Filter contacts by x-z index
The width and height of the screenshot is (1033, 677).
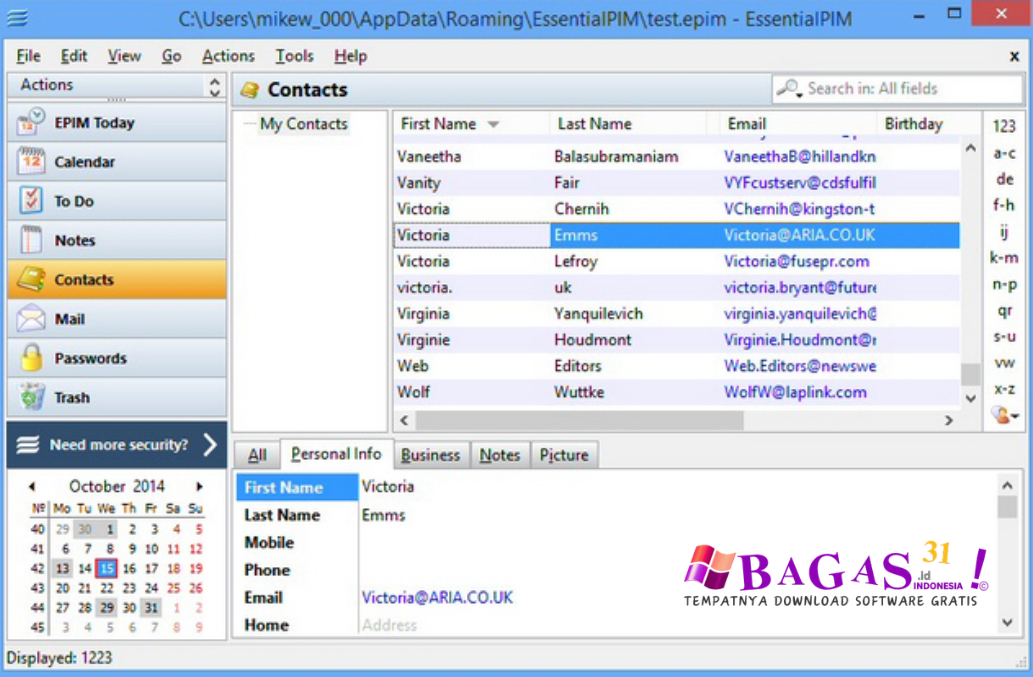click(1004, 390)
